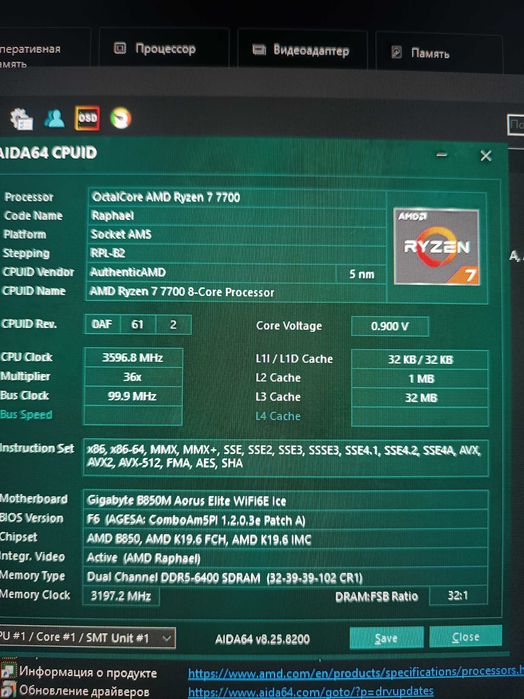Close the AIDA64 CPUID window with X
The image size is (524, 699).
pos(486,156)
